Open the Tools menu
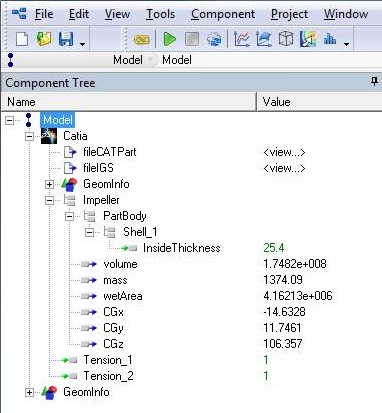382x413 pixels. coord(160,14)
